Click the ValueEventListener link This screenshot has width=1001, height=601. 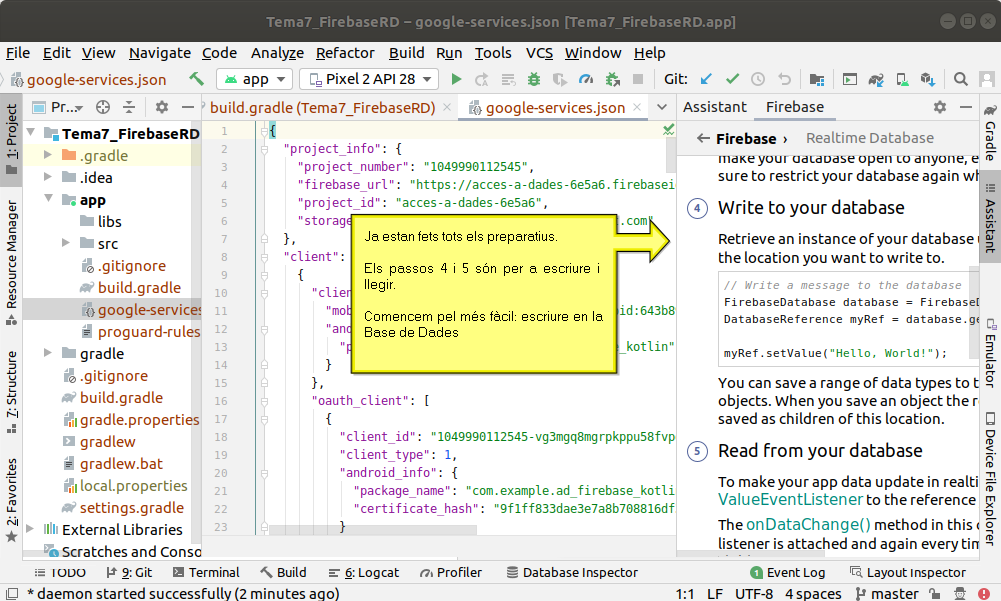790,499
